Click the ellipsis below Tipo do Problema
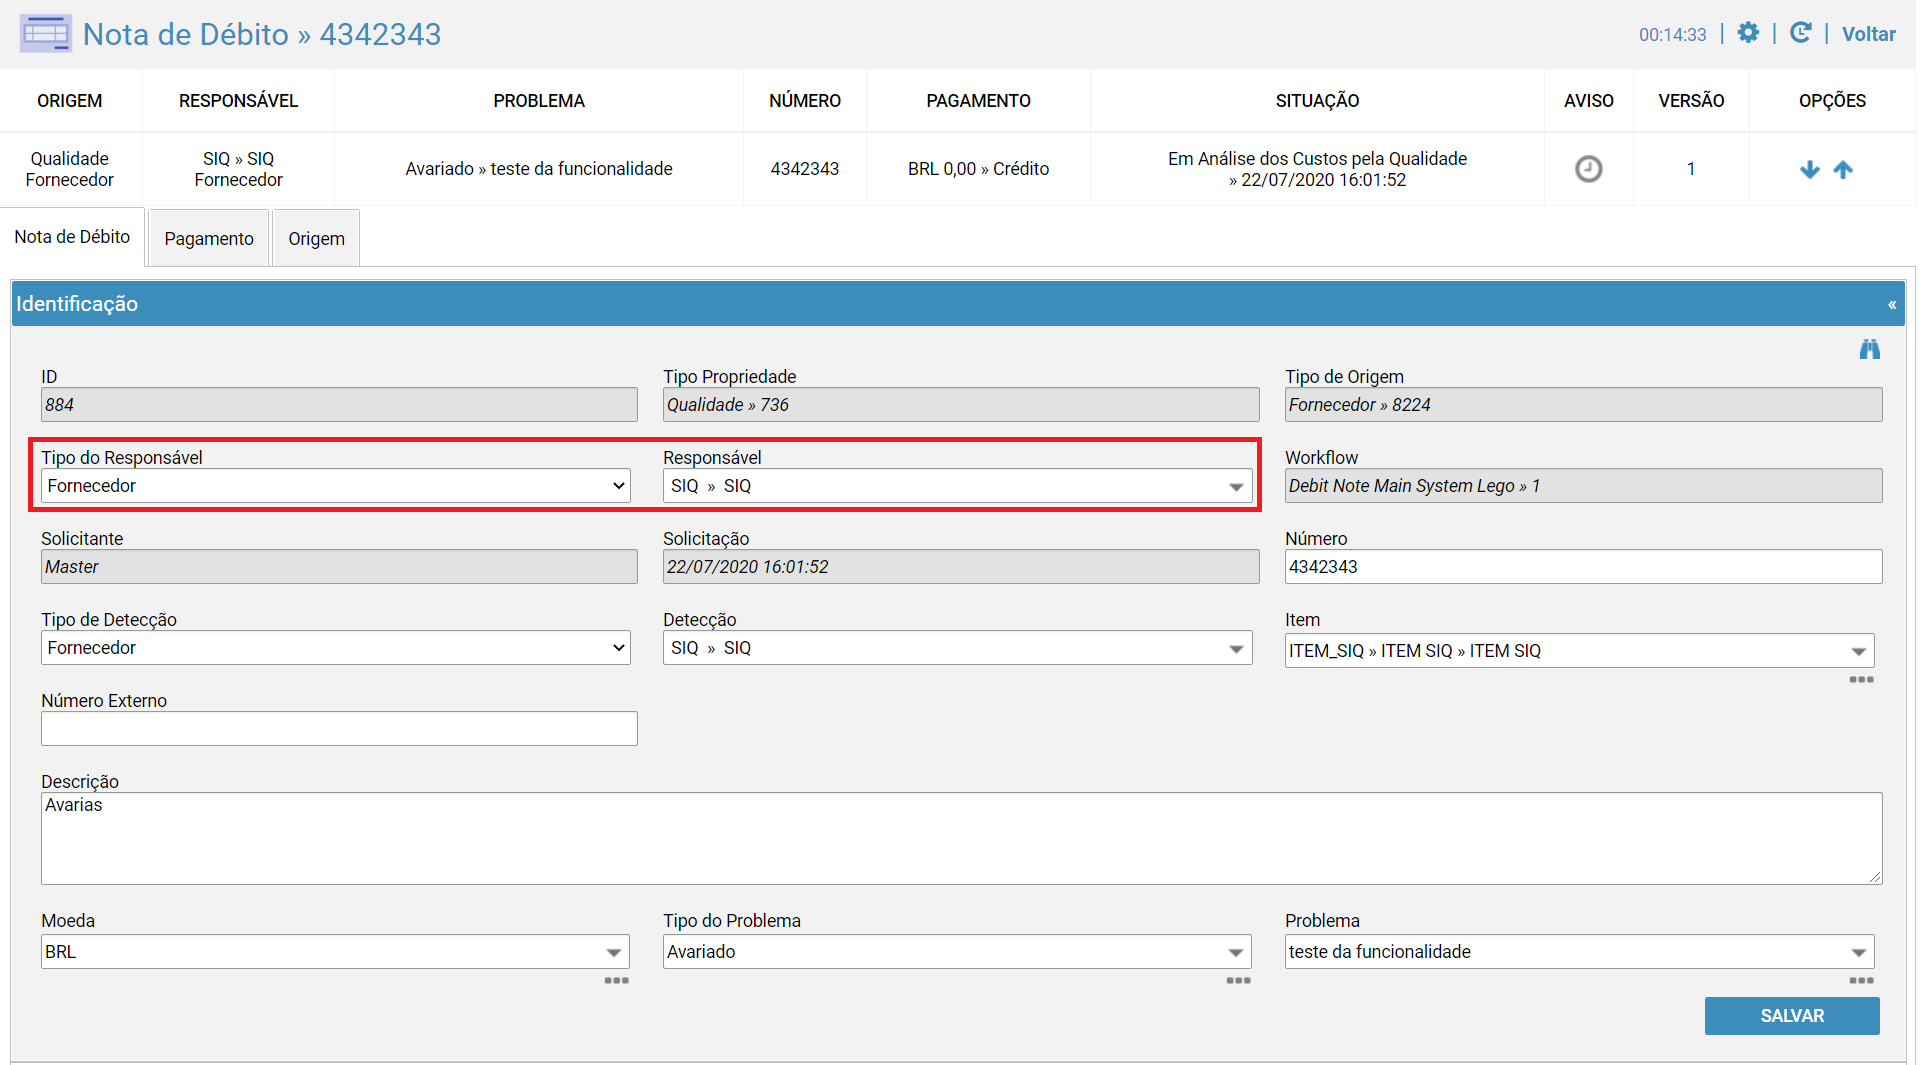 click(1238, 981)
